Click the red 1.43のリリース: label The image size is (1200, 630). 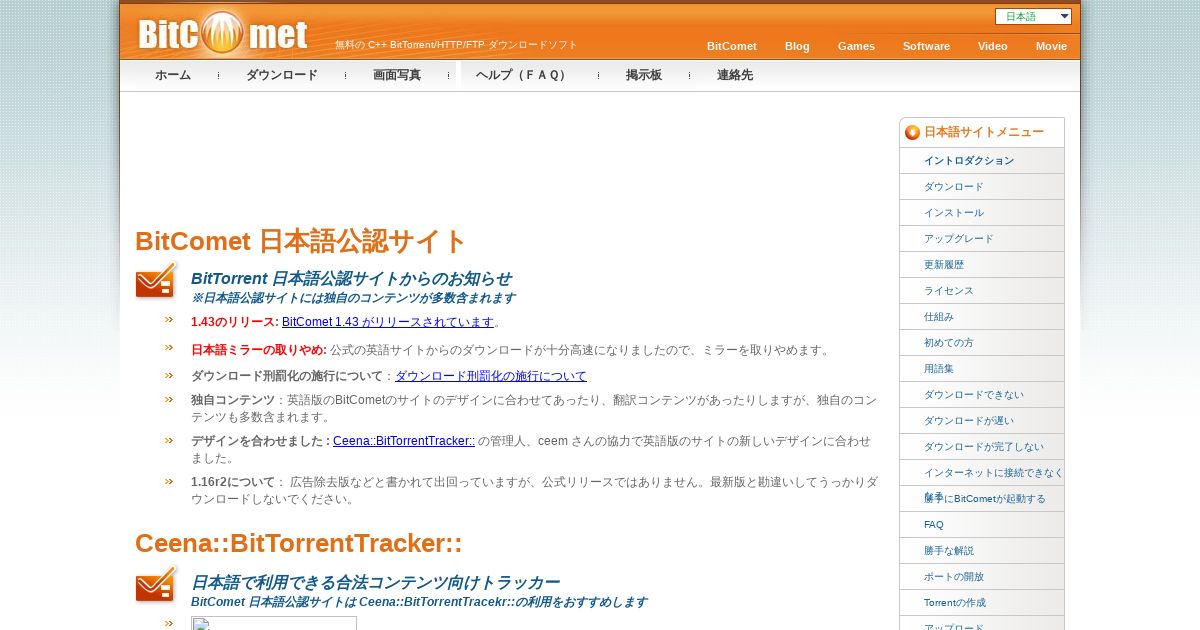point(235,322)
